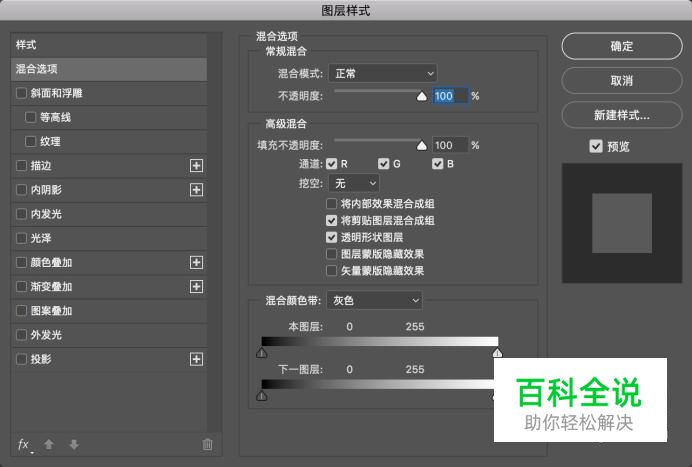
Task: Click the 不透明度 value field
Action: [x=450, y=96]
